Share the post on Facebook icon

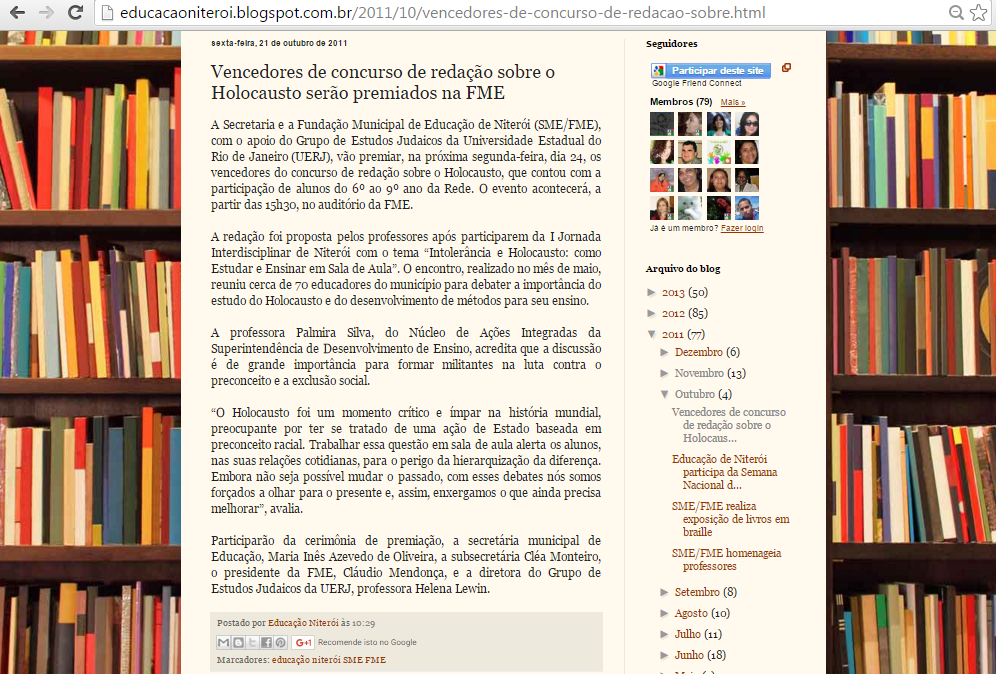[x=266, y=642]
